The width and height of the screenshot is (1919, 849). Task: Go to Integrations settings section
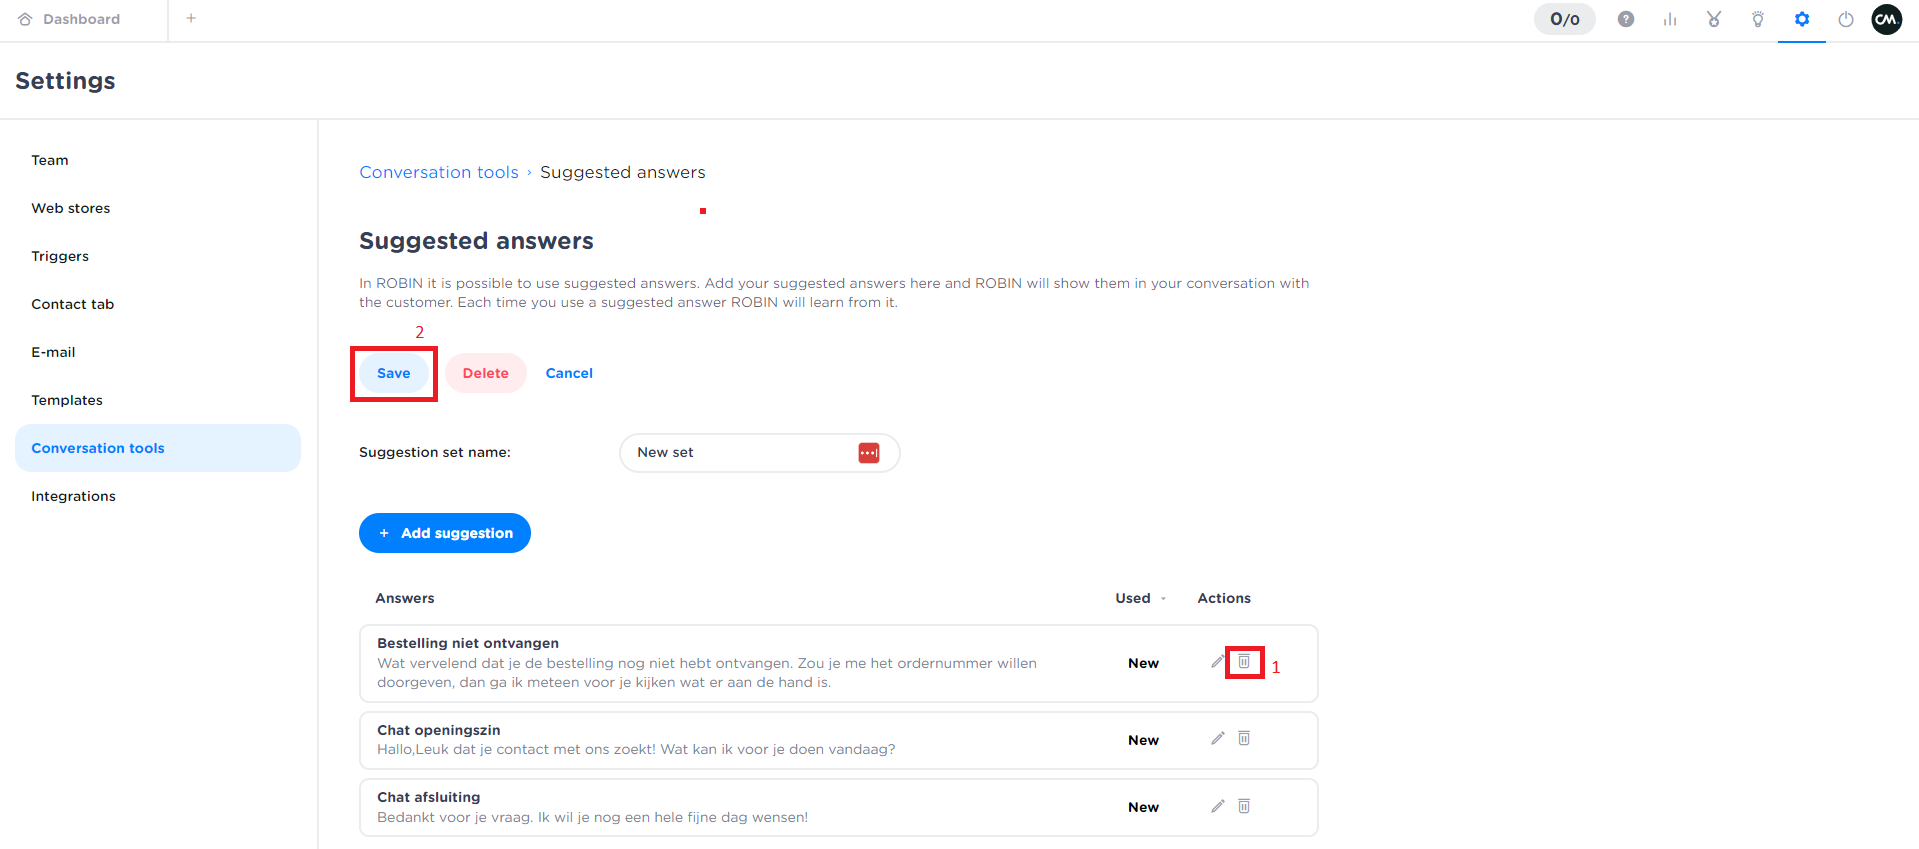(73, 496)
